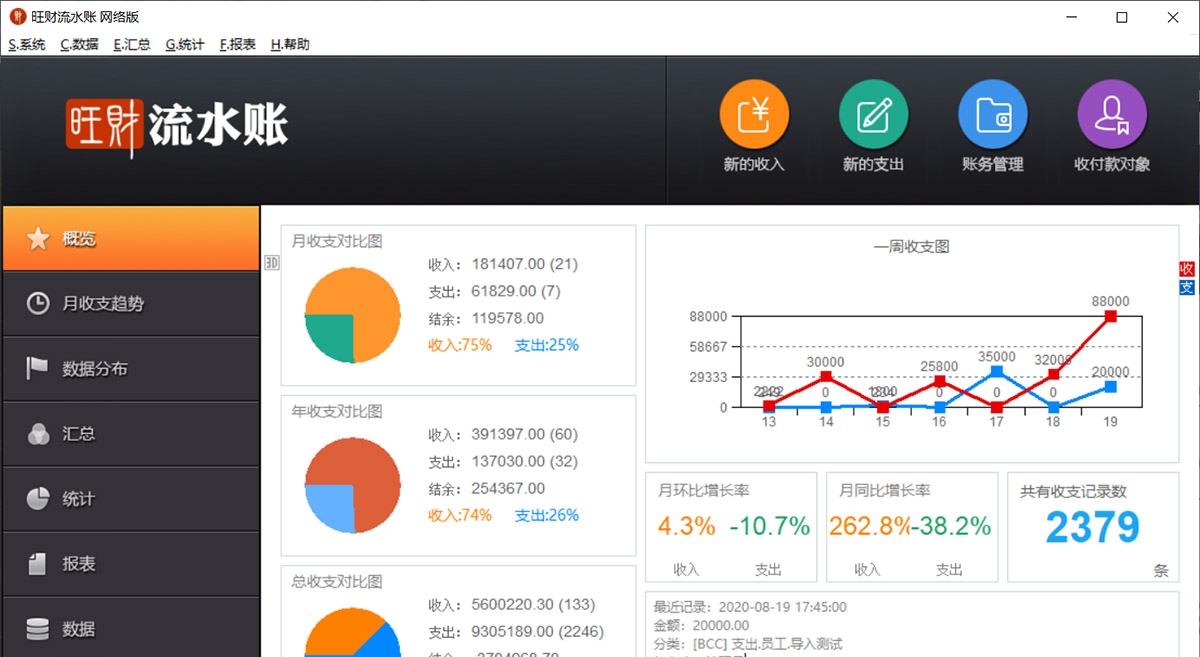Click the pie icon beside 统计
Viewport: 1200px width, 657px height.
pyautogui.click(x=38, y=499)
